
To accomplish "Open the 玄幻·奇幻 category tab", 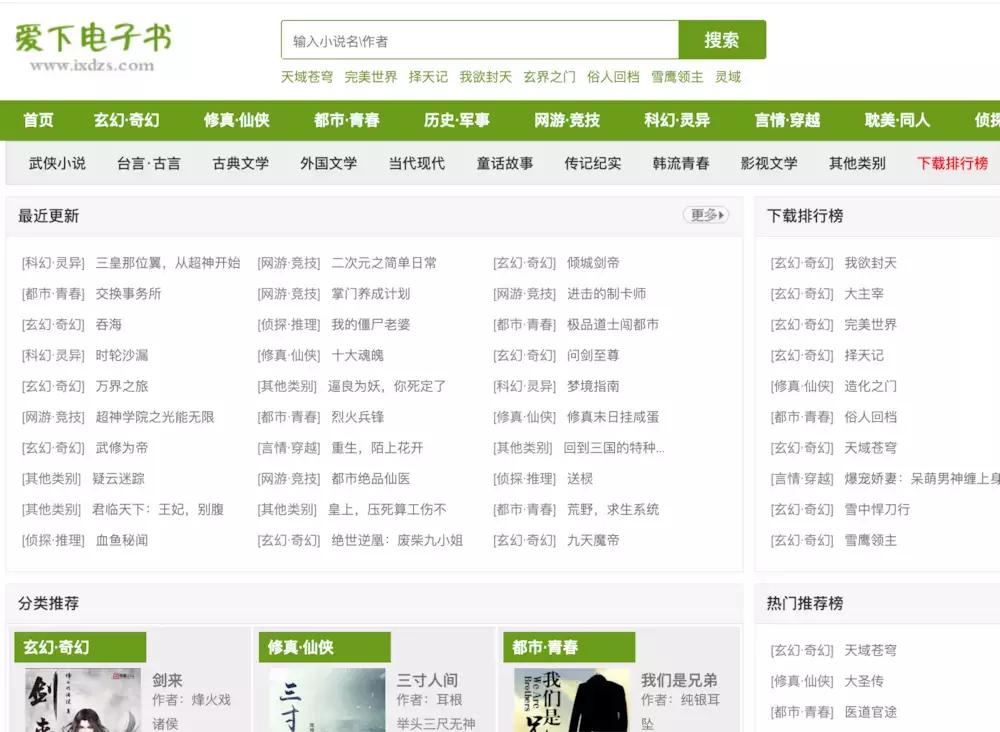I will click(126, 119).
